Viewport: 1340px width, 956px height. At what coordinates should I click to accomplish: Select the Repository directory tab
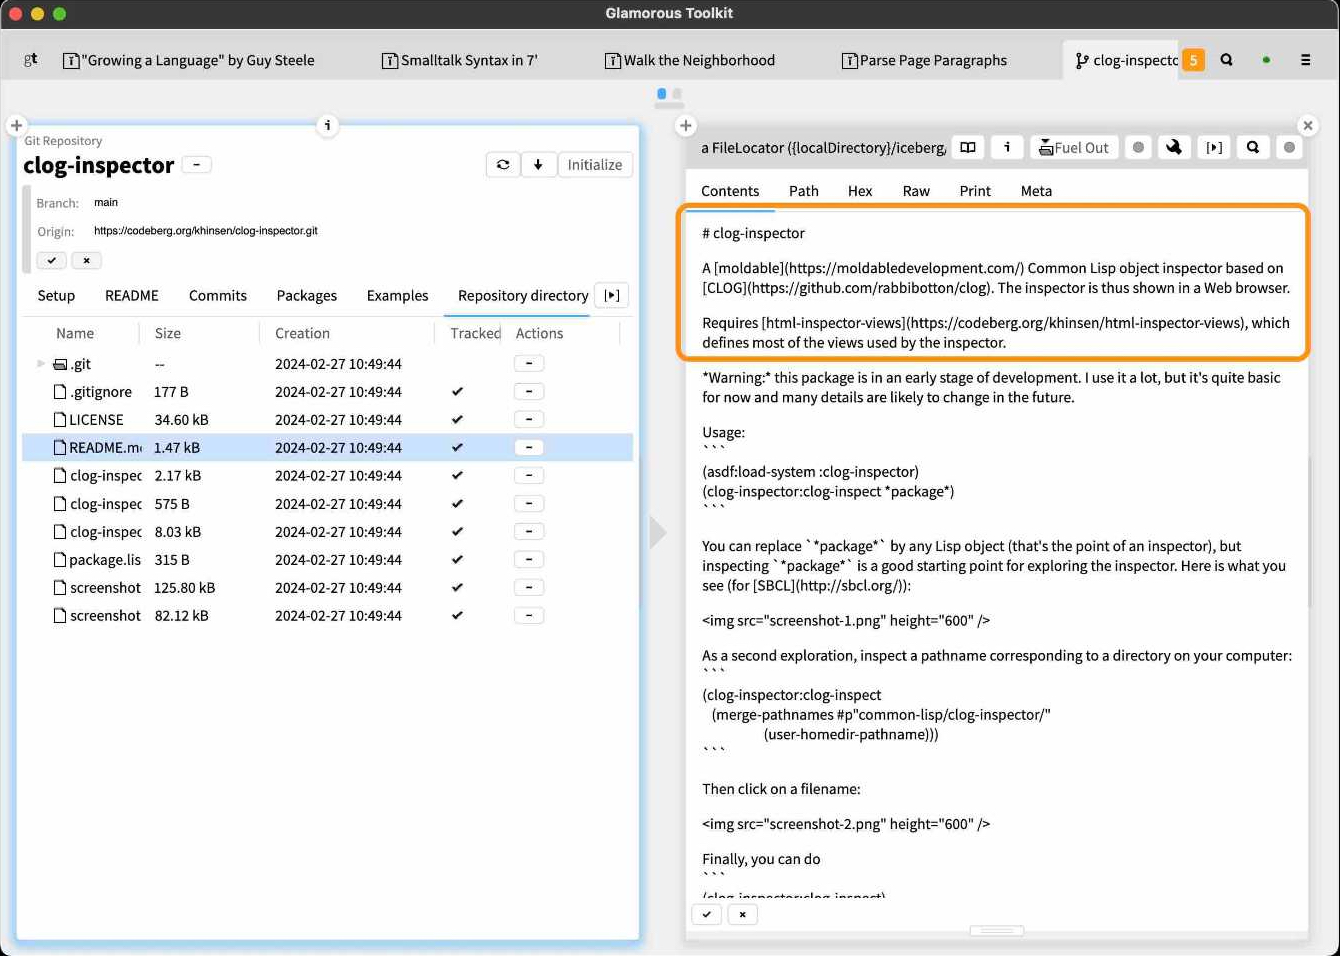(x=523, y=295)
